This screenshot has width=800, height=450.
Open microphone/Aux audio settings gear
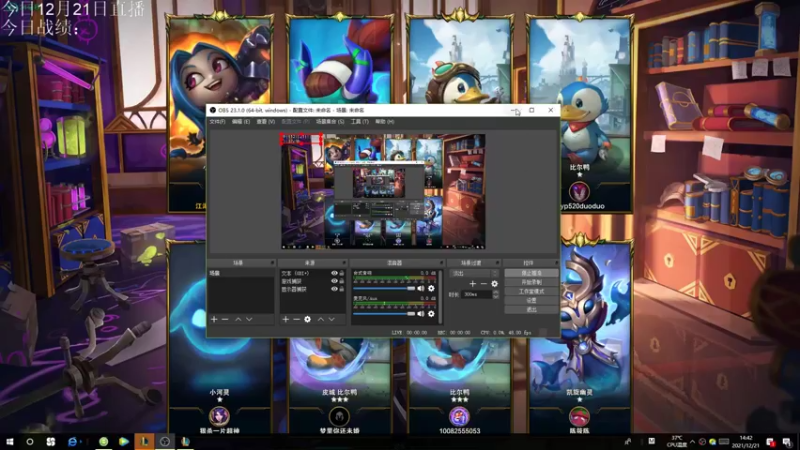click(x=431, y=314)
